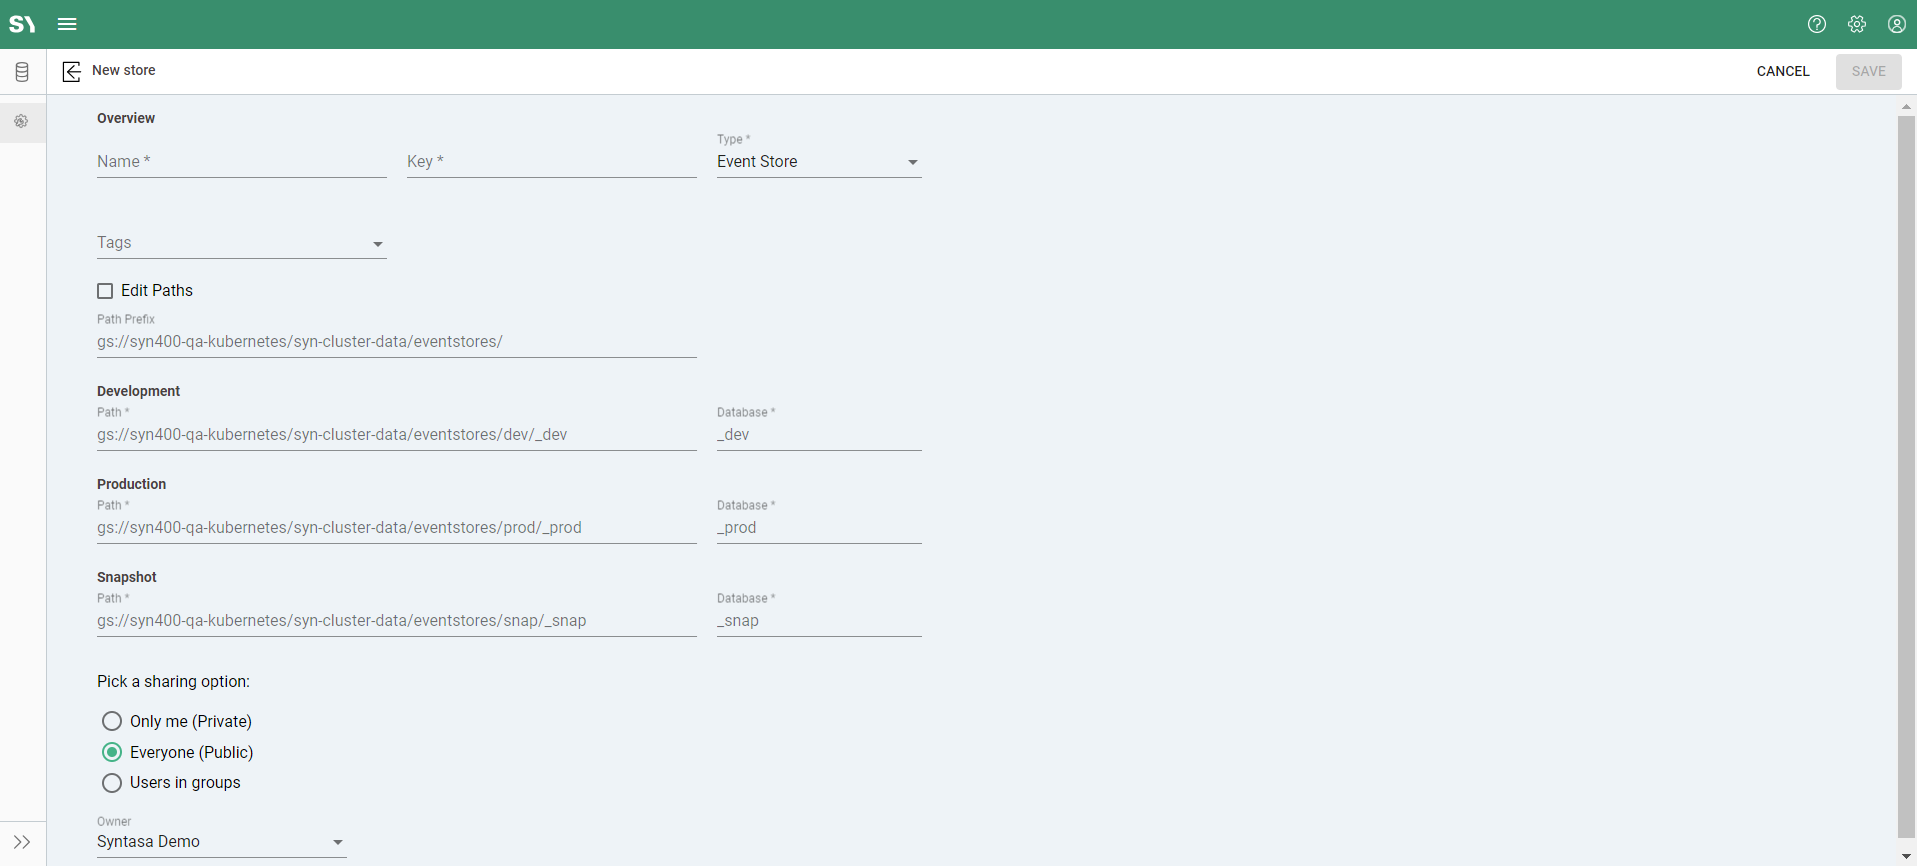Screen dimensions: 1917x866
Task: Choose Users in groups sharing option
Action: pyautogui.click(x=112, y=783)
